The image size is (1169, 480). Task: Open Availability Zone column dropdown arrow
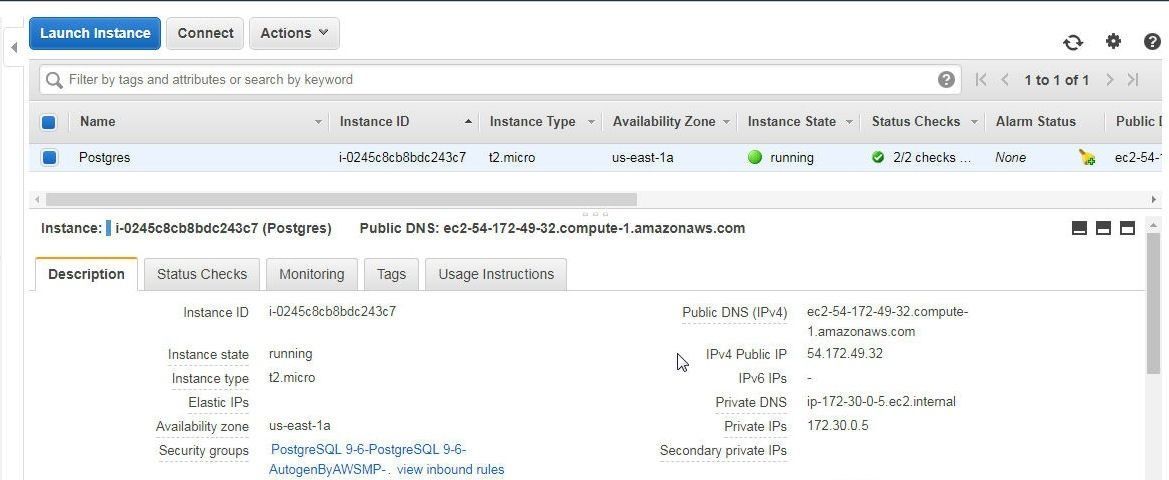pos(726,122)
